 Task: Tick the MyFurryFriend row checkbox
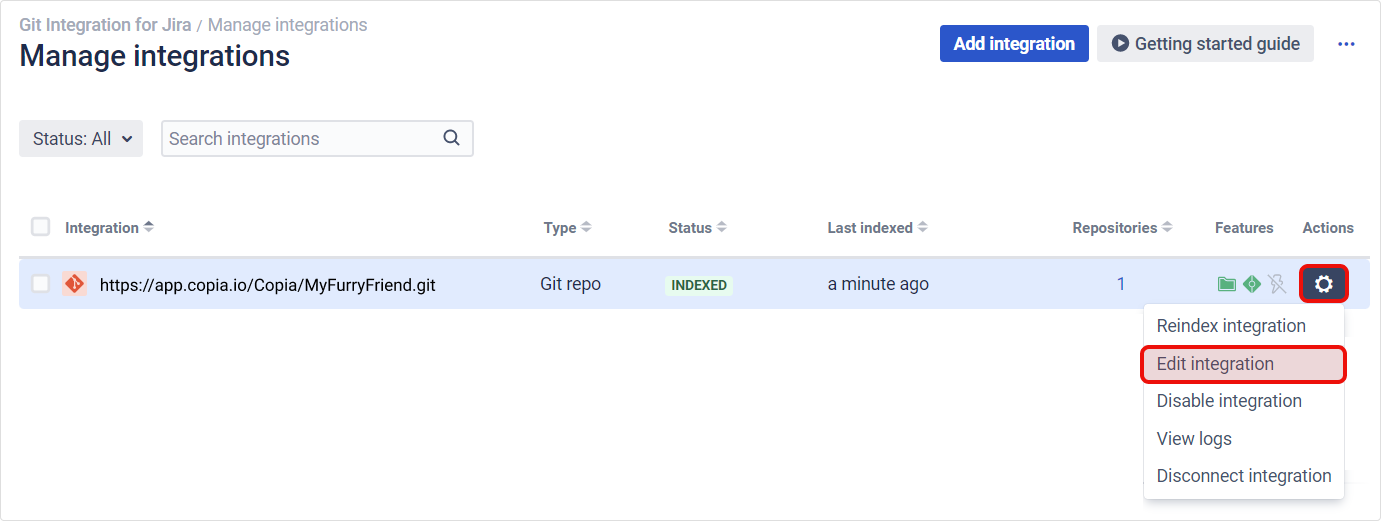point(40,284)
